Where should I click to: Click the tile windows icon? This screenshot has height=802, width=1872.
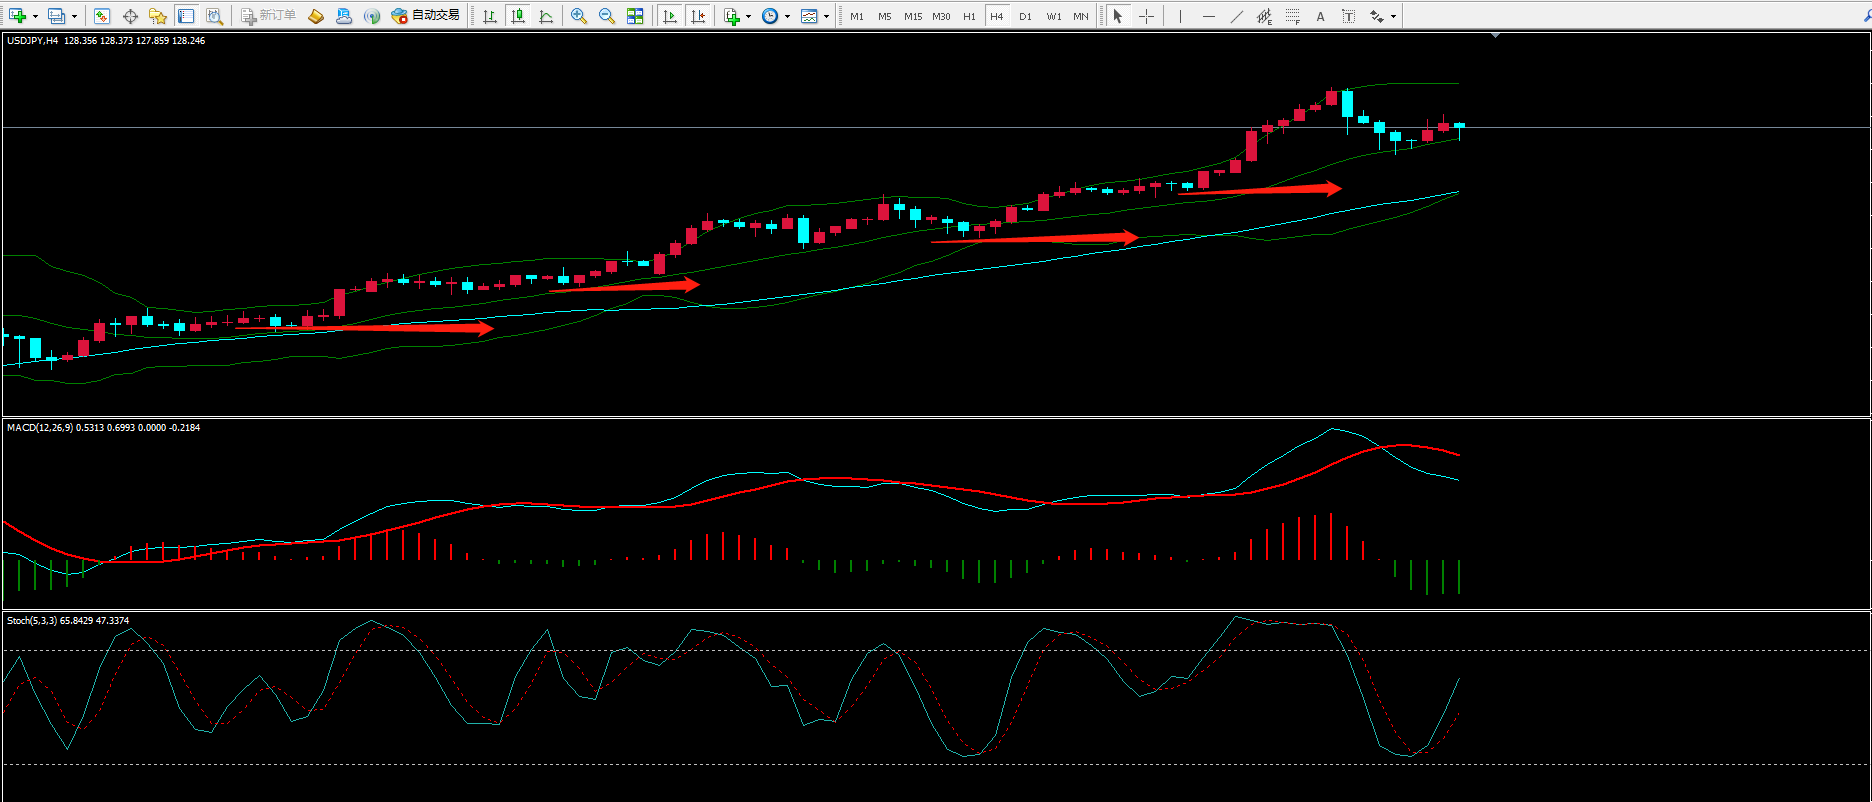point(635,16)
